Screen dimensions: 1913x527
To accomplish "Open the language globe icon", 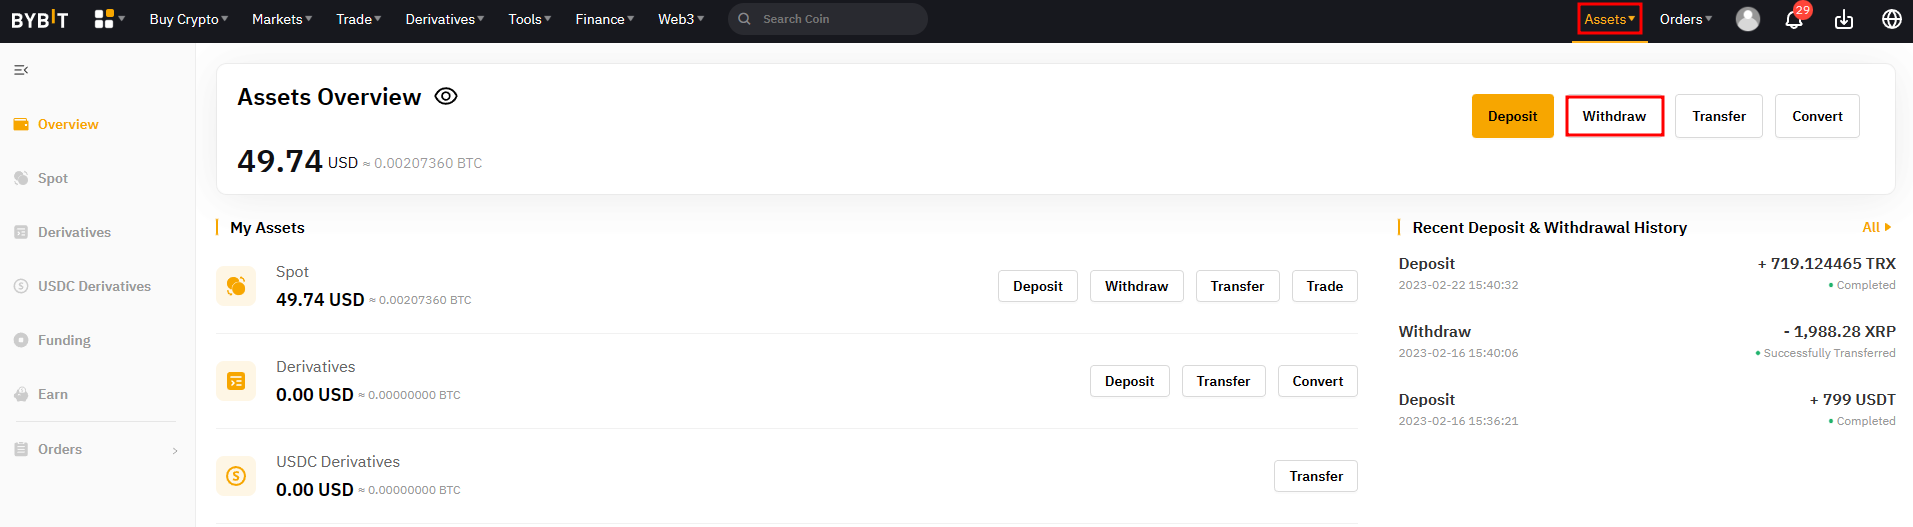I will (1891, 19).
